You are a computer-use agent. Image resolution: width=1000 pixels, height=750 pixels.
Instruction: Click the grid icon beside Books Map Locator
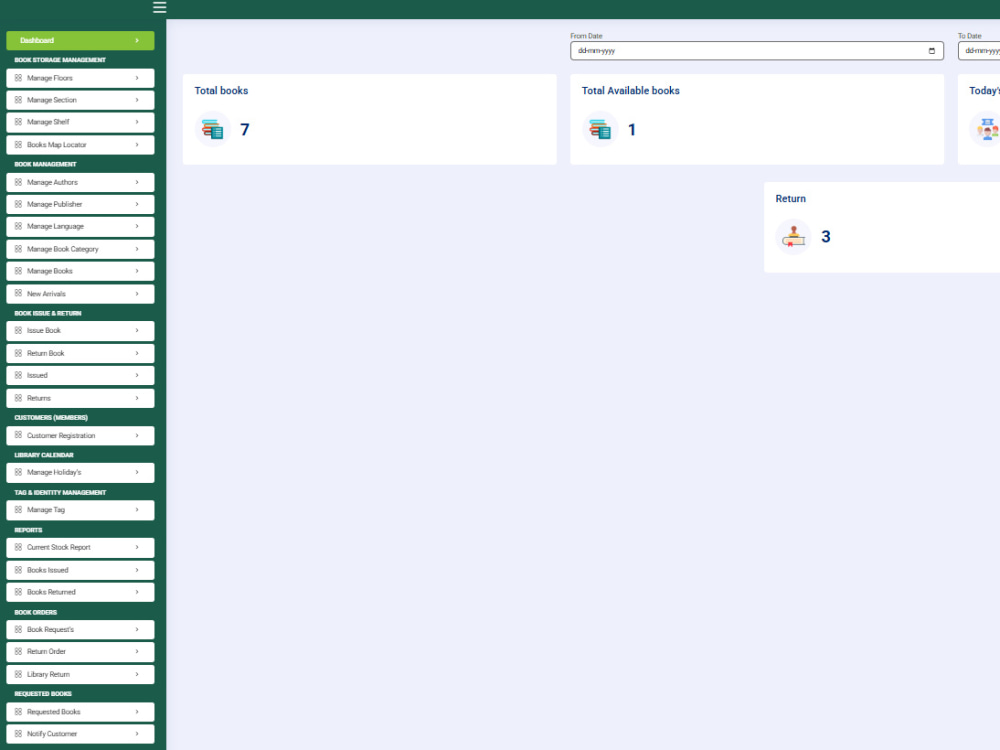[18, 145]
